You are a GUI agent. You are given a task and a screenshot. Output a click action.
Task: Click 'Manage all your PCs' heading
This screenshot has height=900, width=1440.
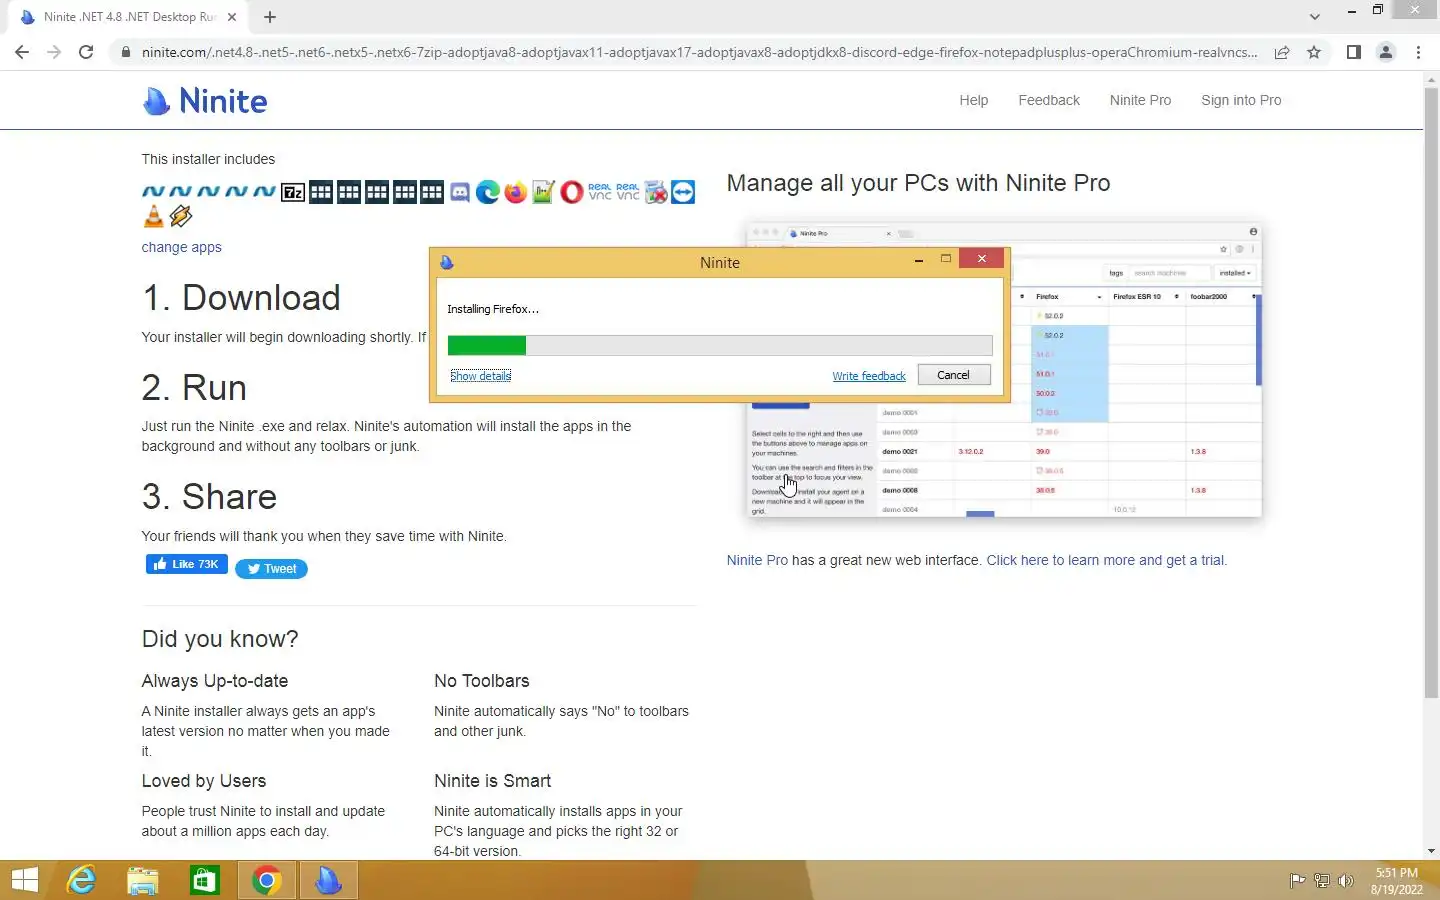tap(918, 183)
